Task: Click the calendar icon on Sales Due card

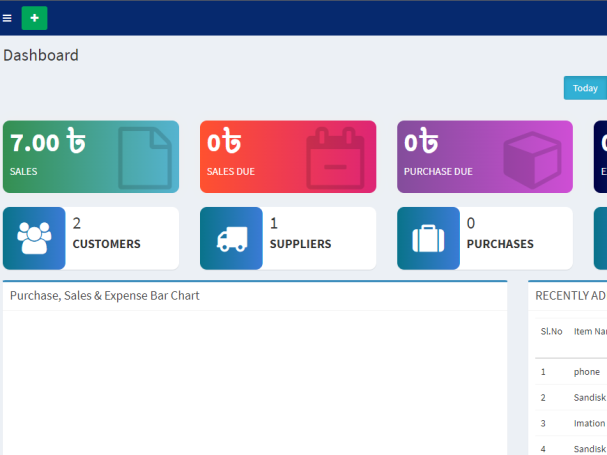Action: pos(335,158)
